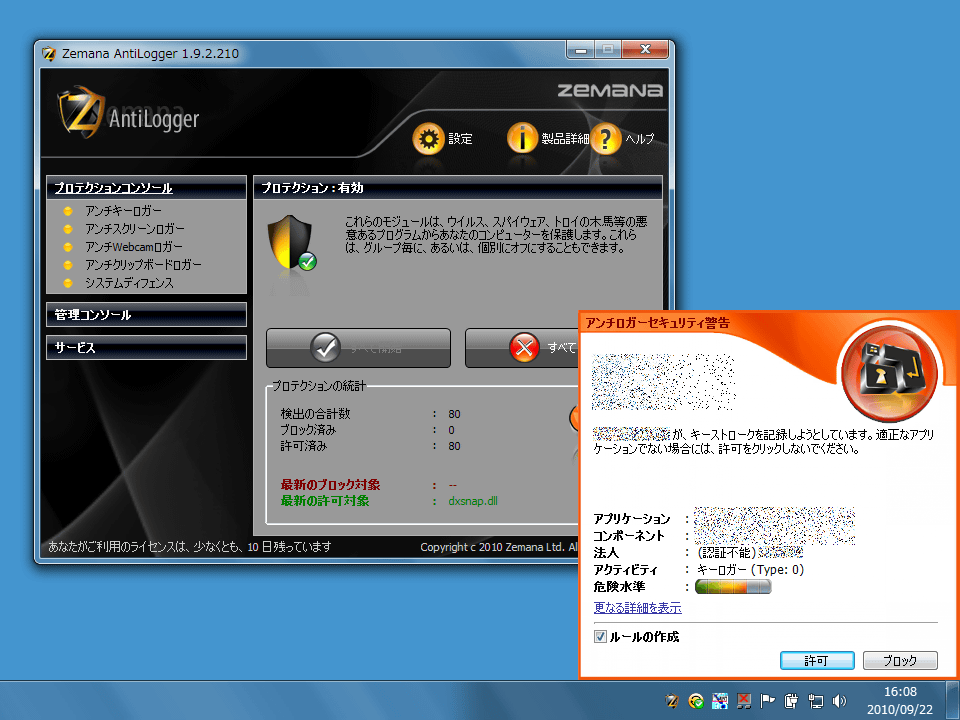Select アンチスクリーンロガー module

135,229
